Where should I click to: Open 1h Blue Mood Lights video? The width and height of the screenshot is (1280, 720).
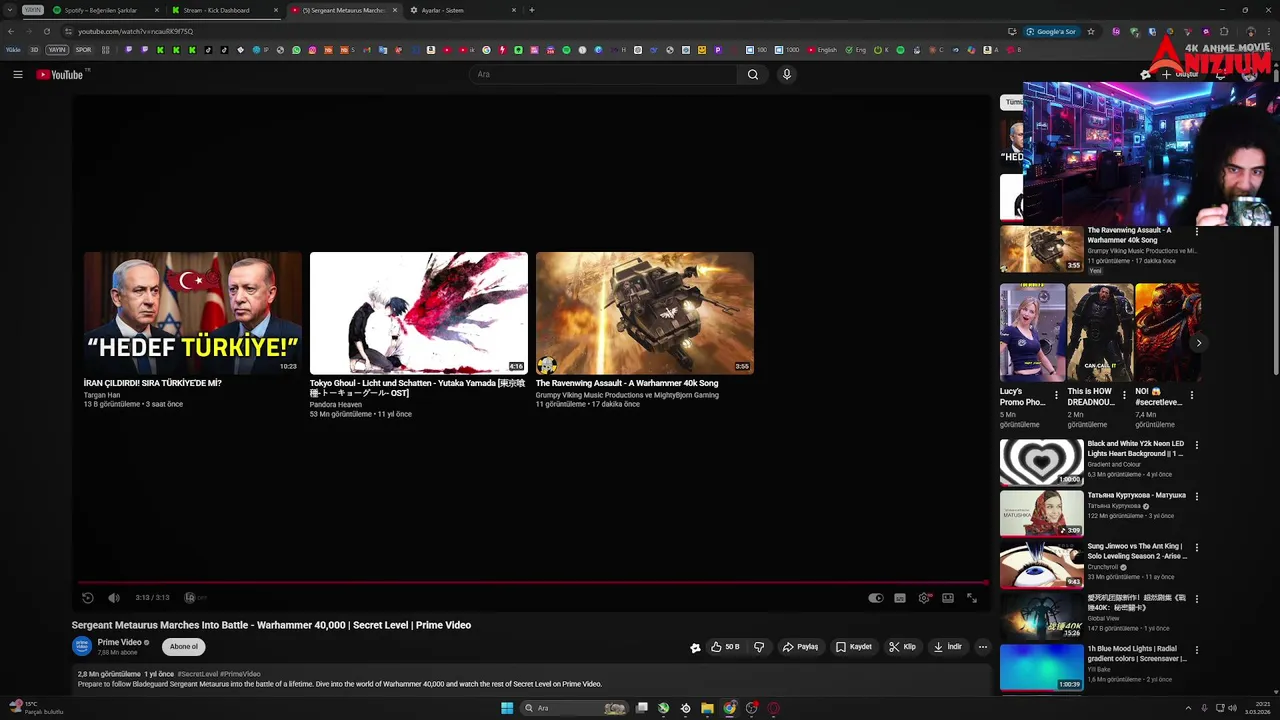[1042, 667]
